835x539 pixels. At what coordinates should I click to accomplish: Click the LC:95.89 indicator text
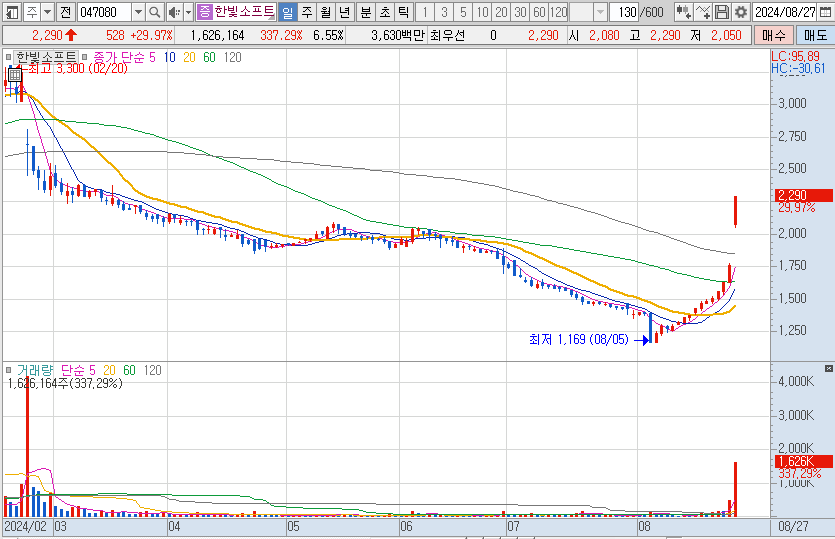point(796,56)
